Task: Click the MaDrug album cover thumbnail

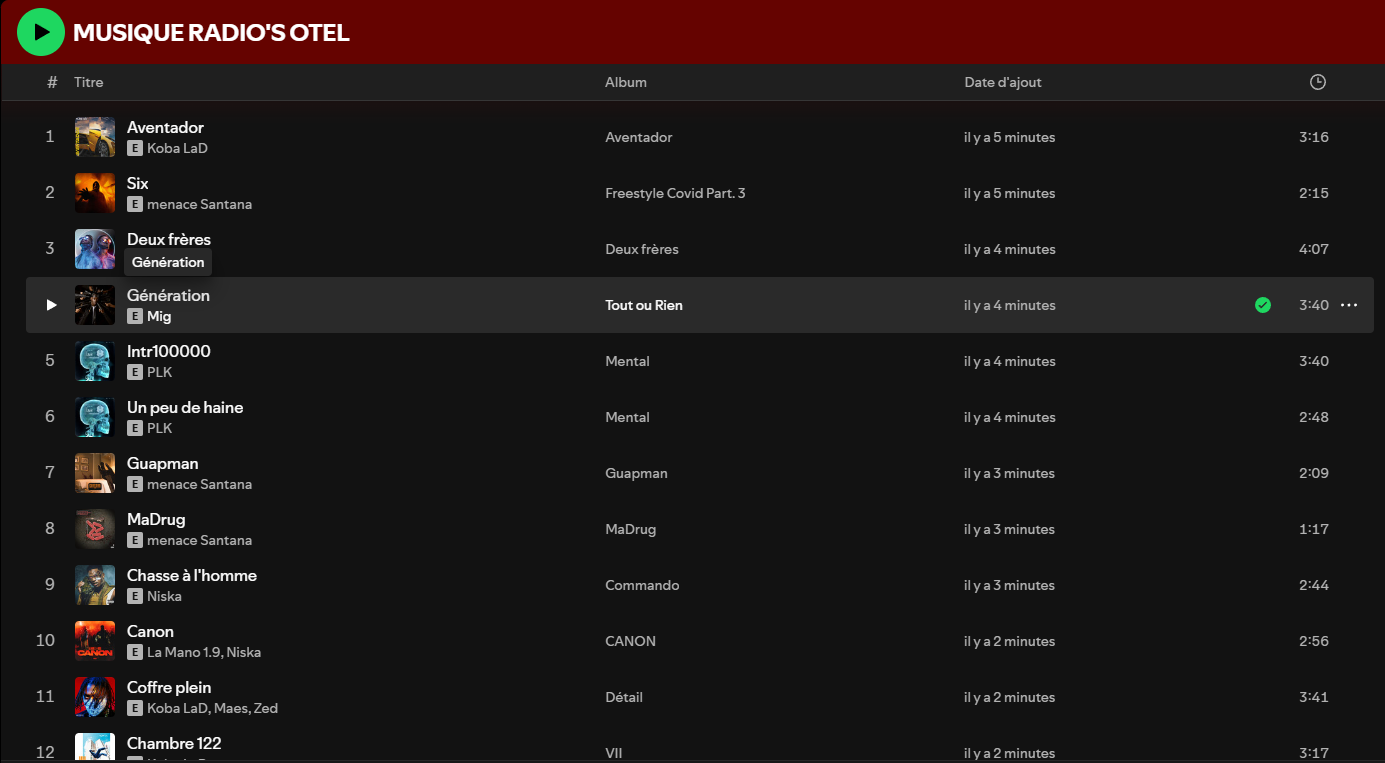Action: tap(95, 529)
